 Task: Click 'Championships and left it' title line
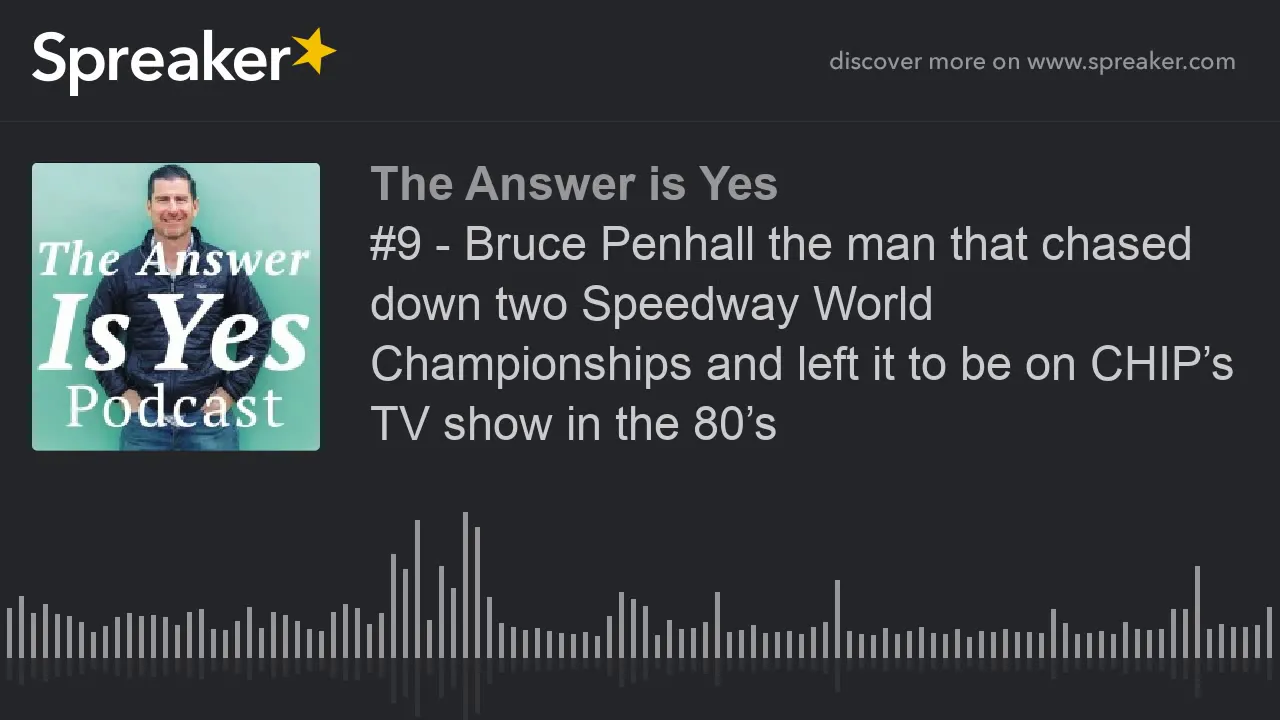pos(801,364)
